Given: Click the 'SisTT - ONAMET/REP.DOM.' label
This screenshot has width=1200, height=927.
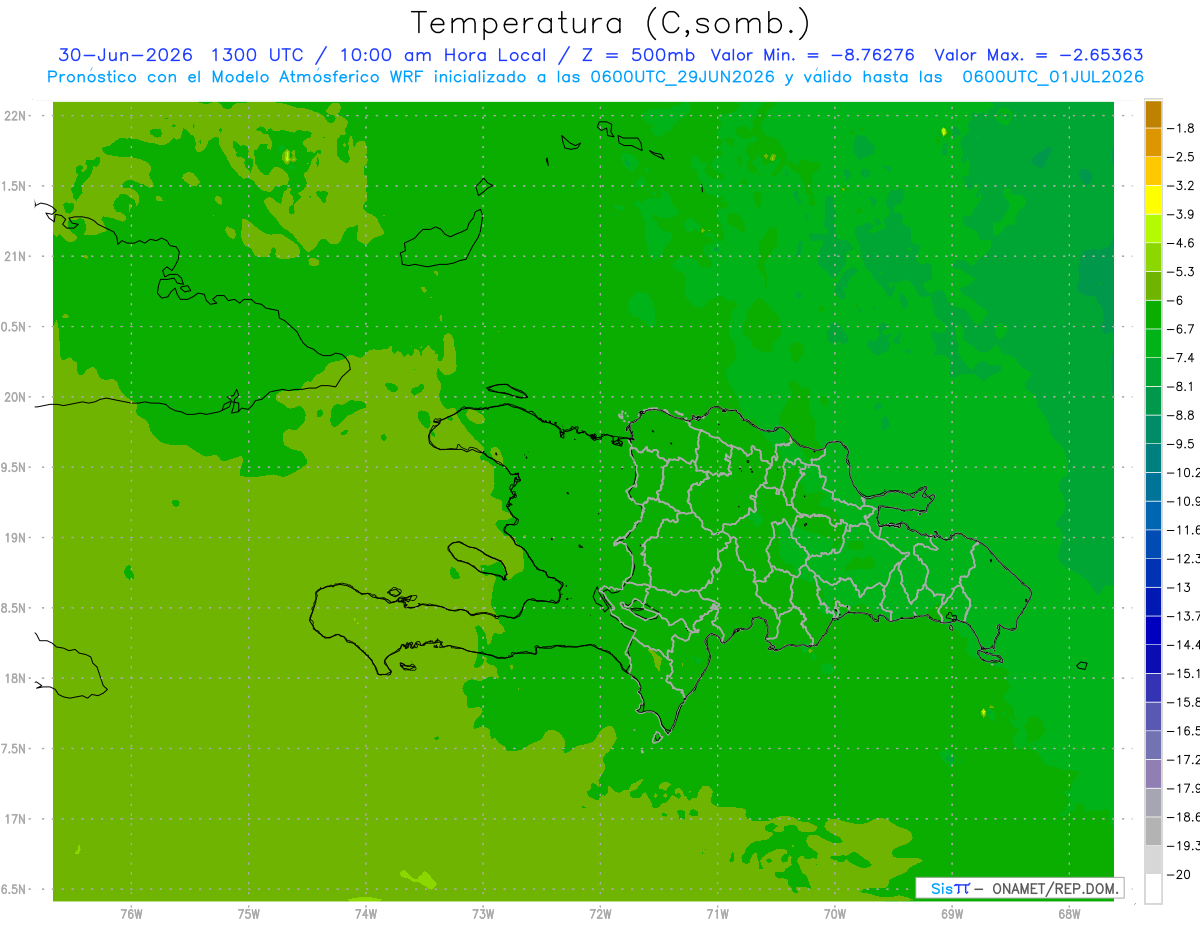Looking at the screenshot, I should [x=1019, y=888].
